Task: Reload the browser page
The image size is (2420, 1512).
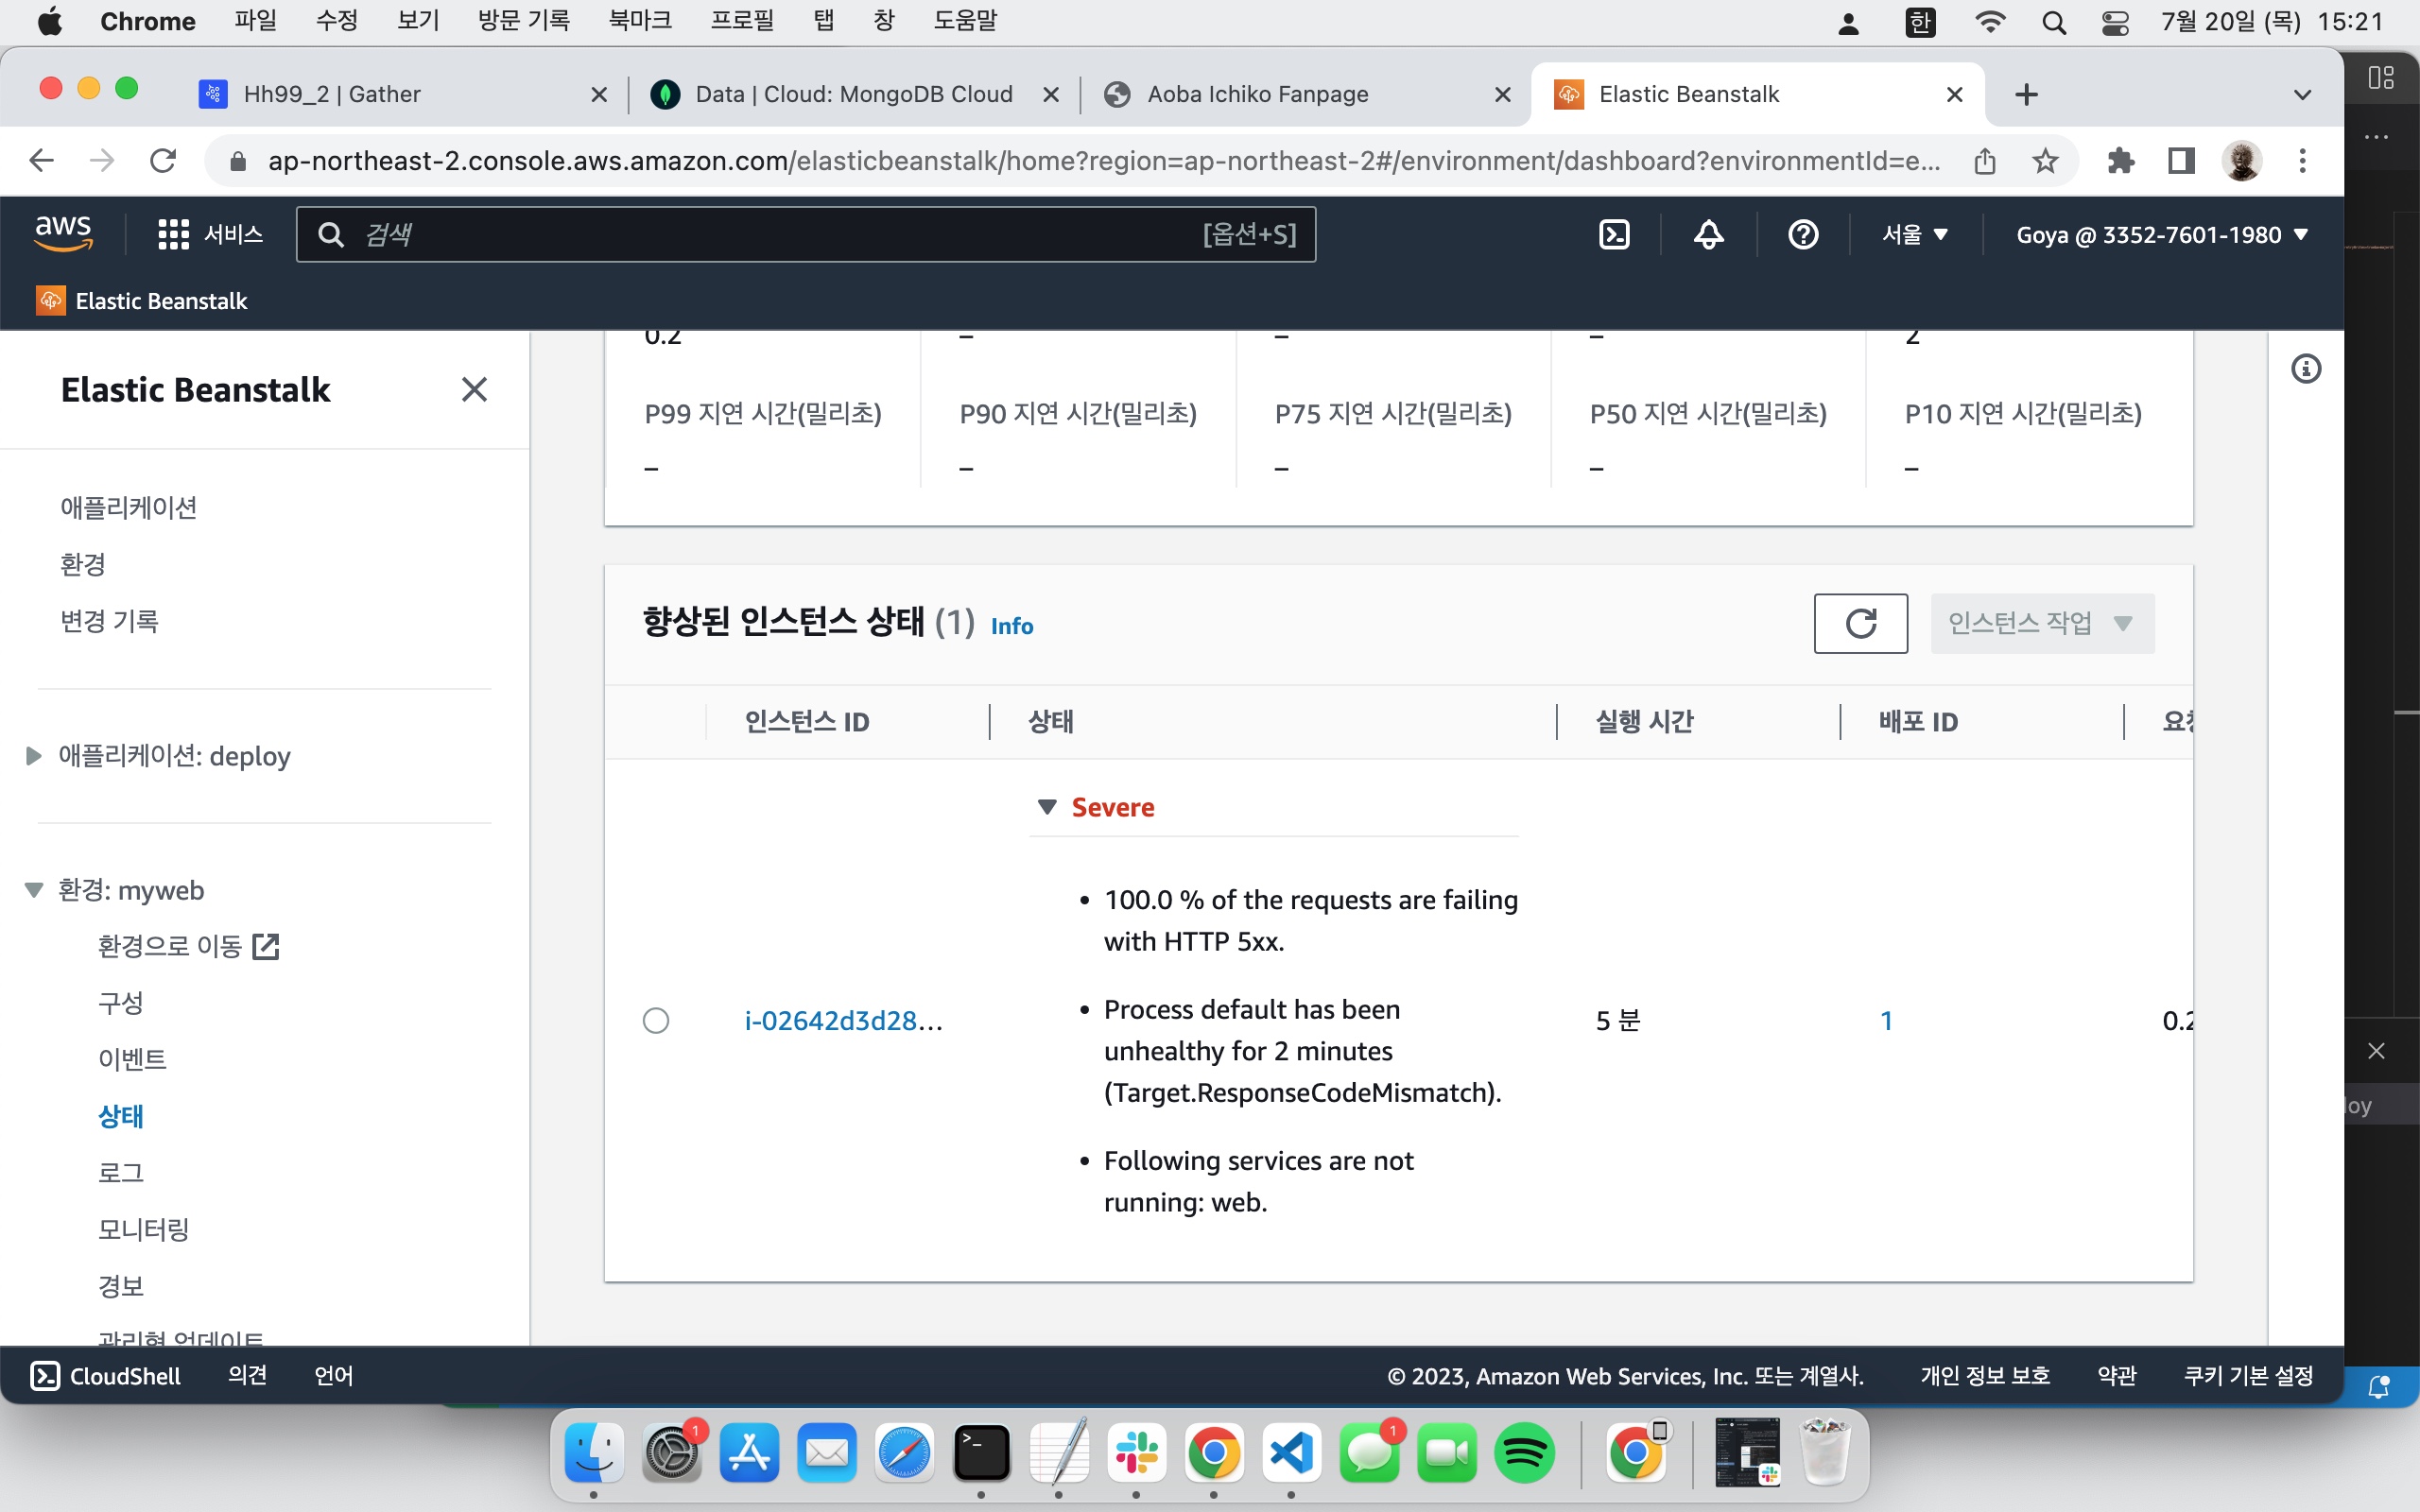Action: pos(162,160)
